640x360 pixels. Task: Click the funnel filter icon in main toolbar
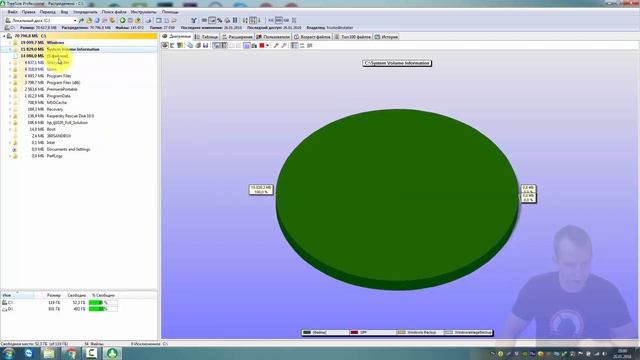click(x=194, y=20)
